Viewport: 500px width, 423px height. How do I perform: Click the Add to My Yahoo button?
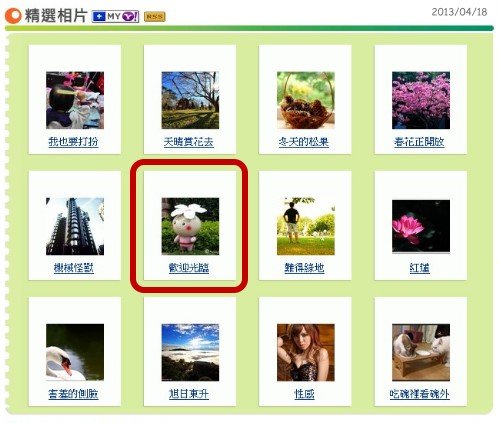(115, 17)
